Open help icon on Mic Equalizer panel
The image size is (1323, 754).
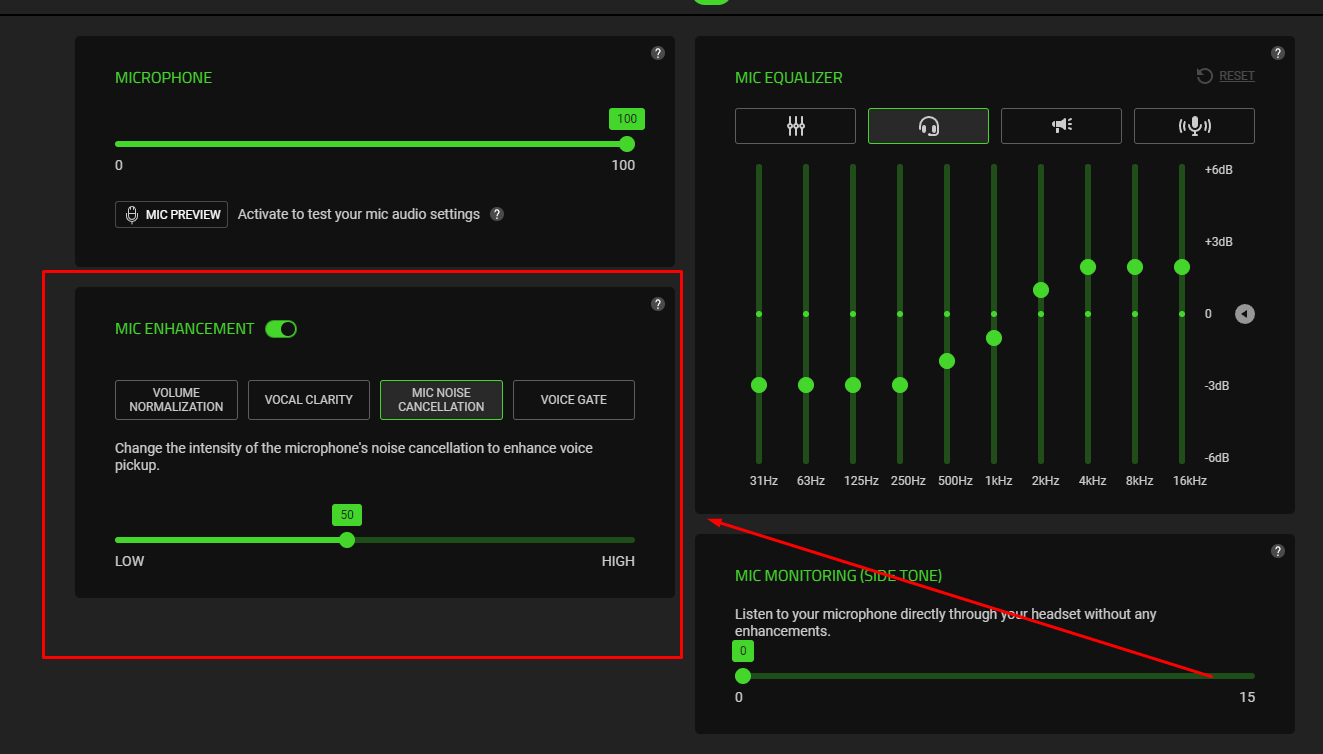(x=1278, y=53)
